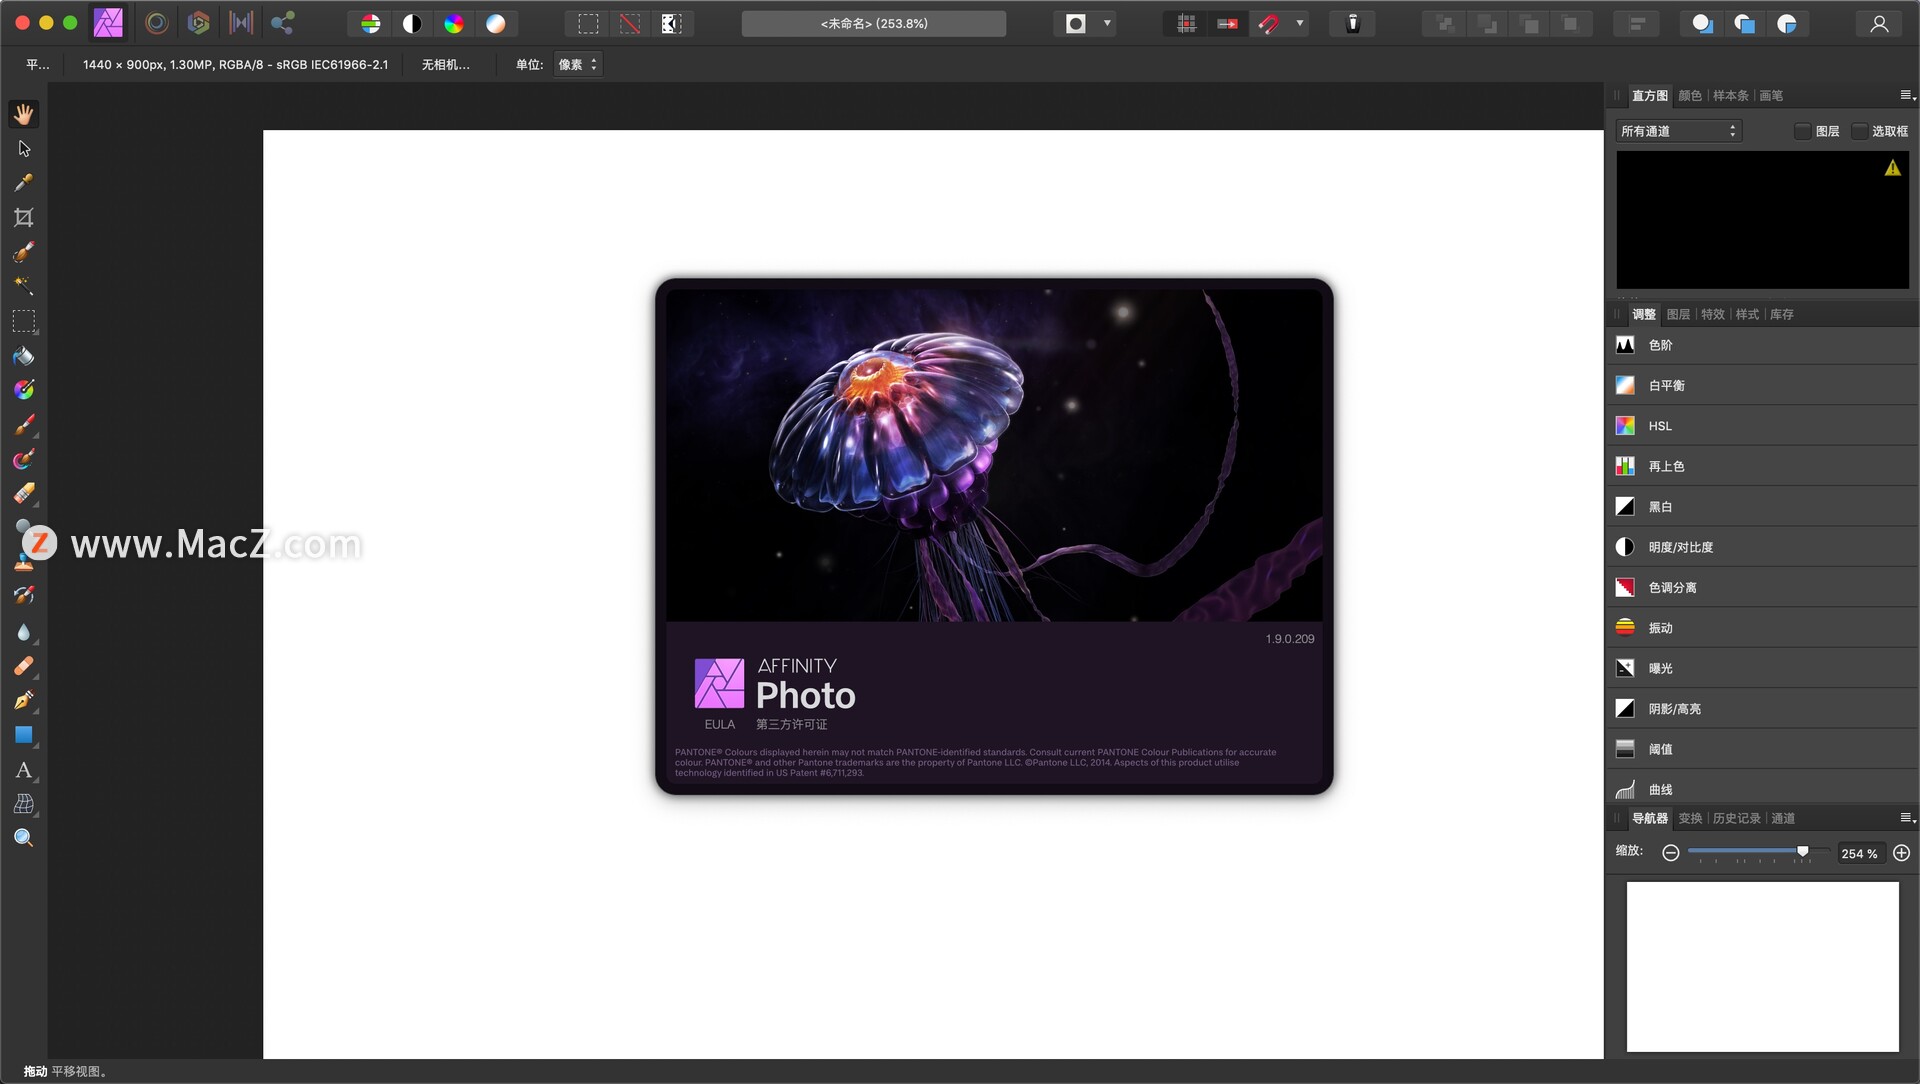
Task: Switch to the 历史记录 tab
Action: point(1737,818)
